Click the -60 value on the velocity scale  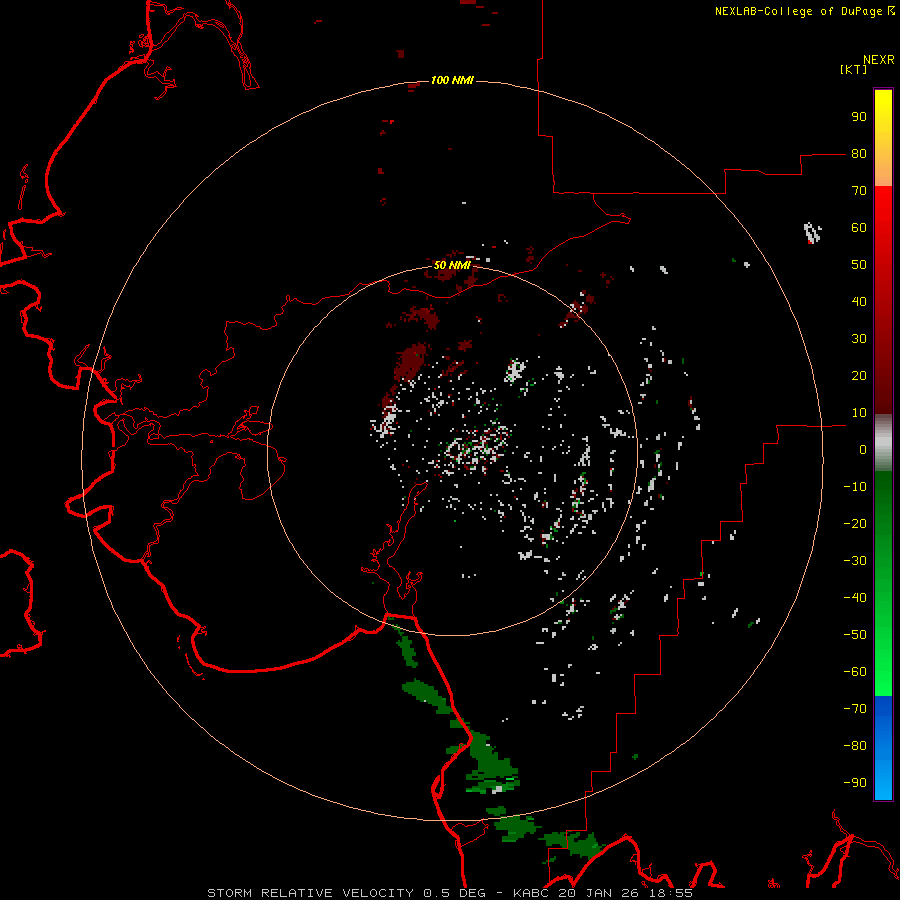(855, 672)
